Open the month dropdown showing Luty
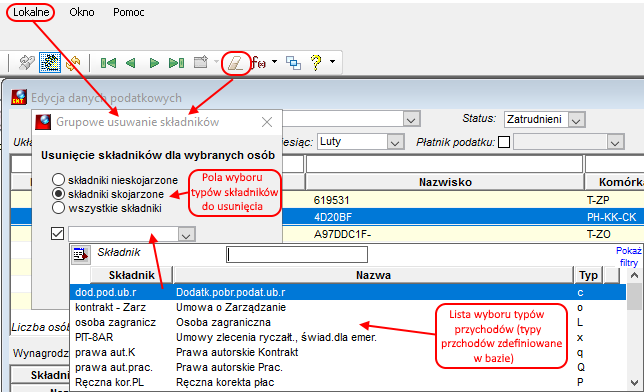This screenshot has width=644, height=392. click(x=395, y=142)
